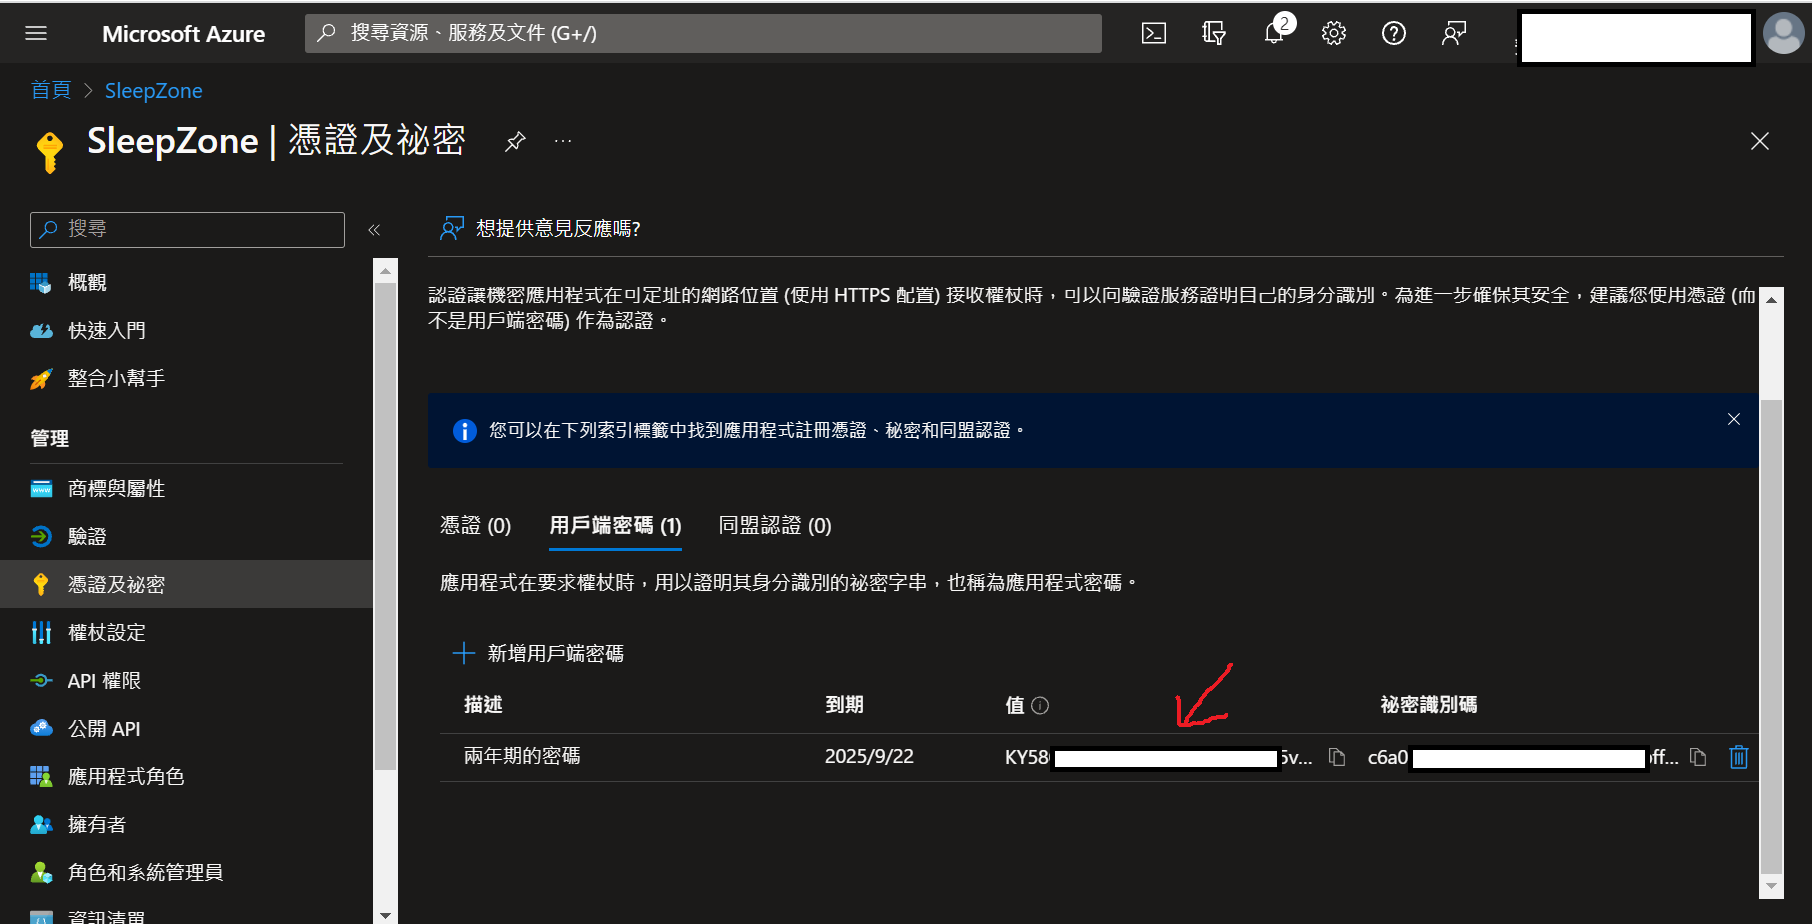
Task: Switch to the 同盟認證 (0) tab
Action: click(x=775, y=526)
